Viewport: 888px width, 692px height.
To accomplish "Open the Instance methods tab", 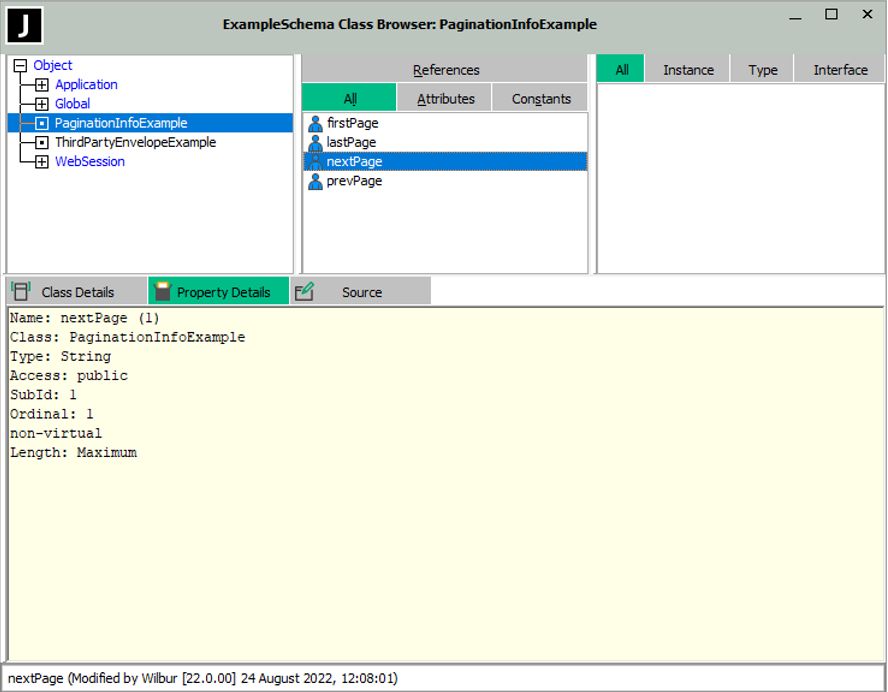I will 688,70.
